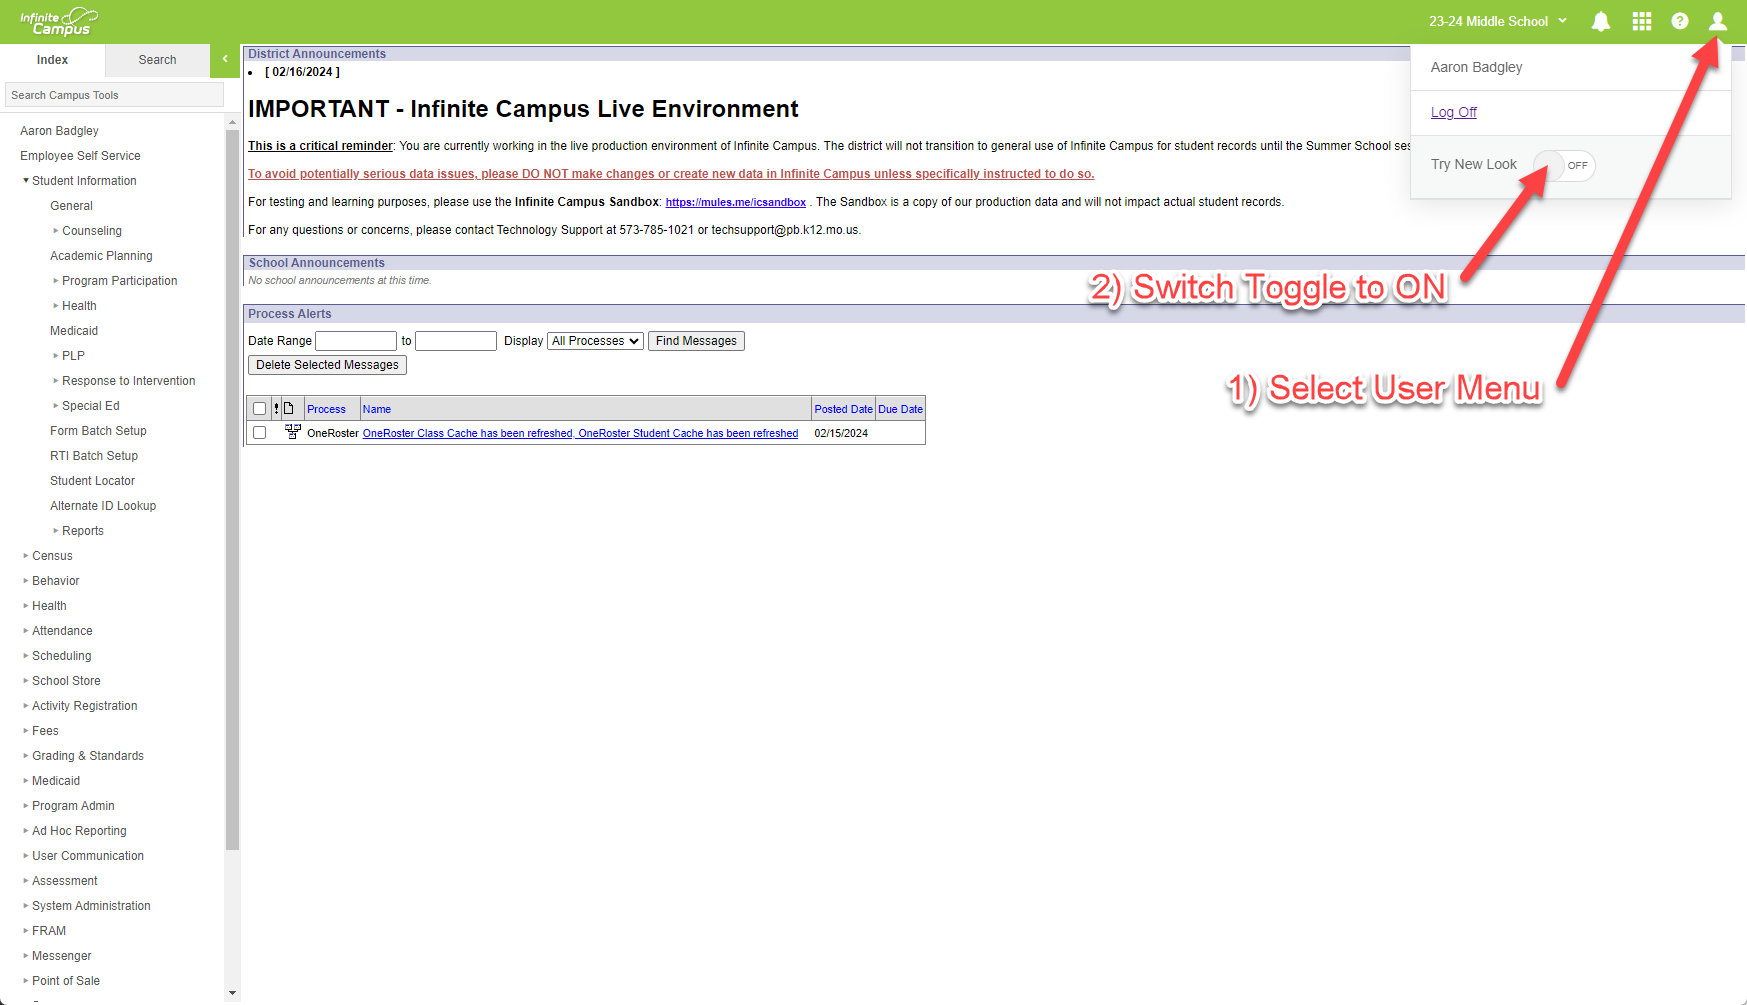Click the Search Campus Tools field
This screenshot has height=1005, width=1747.
click(114, 95)
